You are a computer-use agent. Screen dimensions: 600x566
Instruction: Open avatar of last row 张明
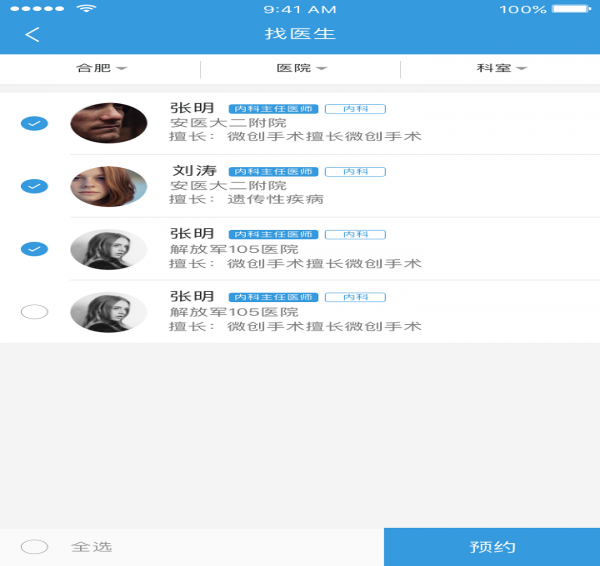pos(109,312)
